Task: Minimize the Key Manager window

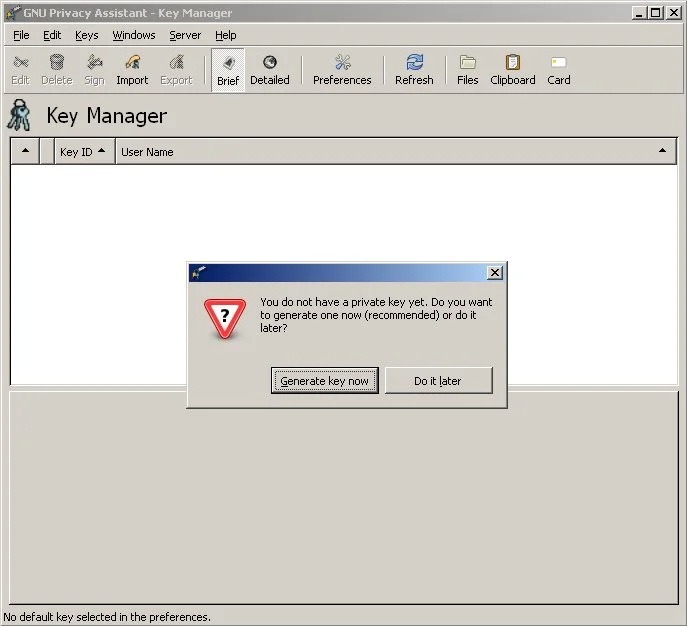Action: click(x=639, y=13)
